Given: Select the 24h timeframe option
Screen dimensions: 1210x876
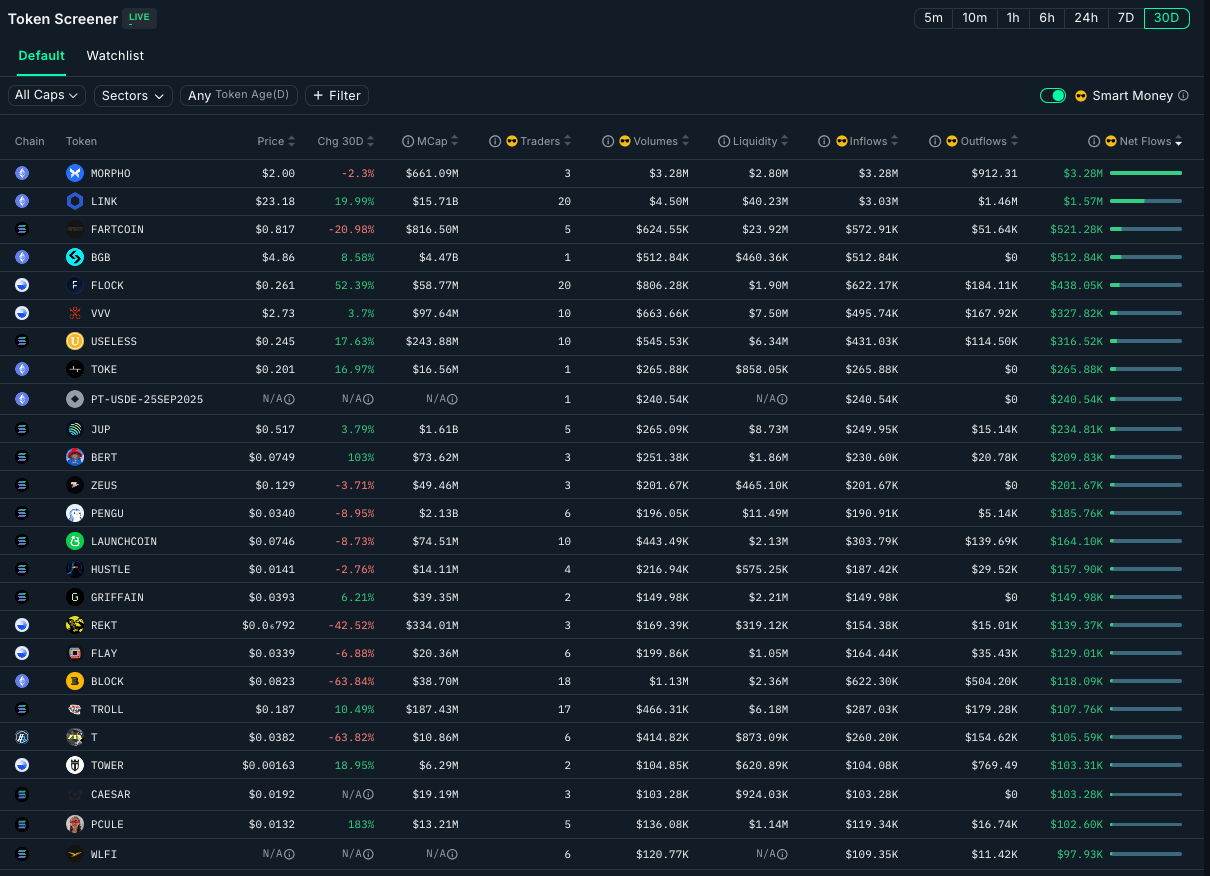Looking at the screenshot, I should (x=1086, y=18).
